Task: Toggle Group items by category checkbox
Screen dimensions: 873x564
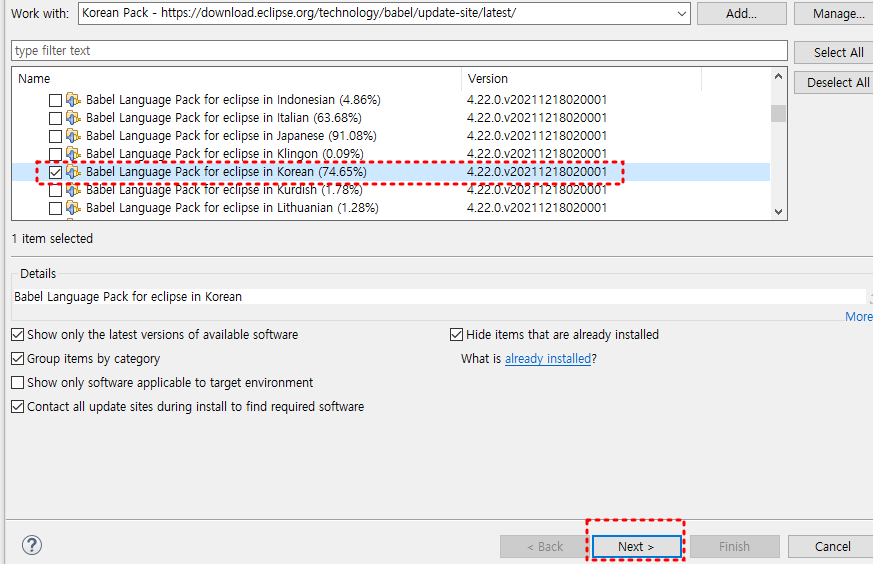Action: tap(18, 359)
